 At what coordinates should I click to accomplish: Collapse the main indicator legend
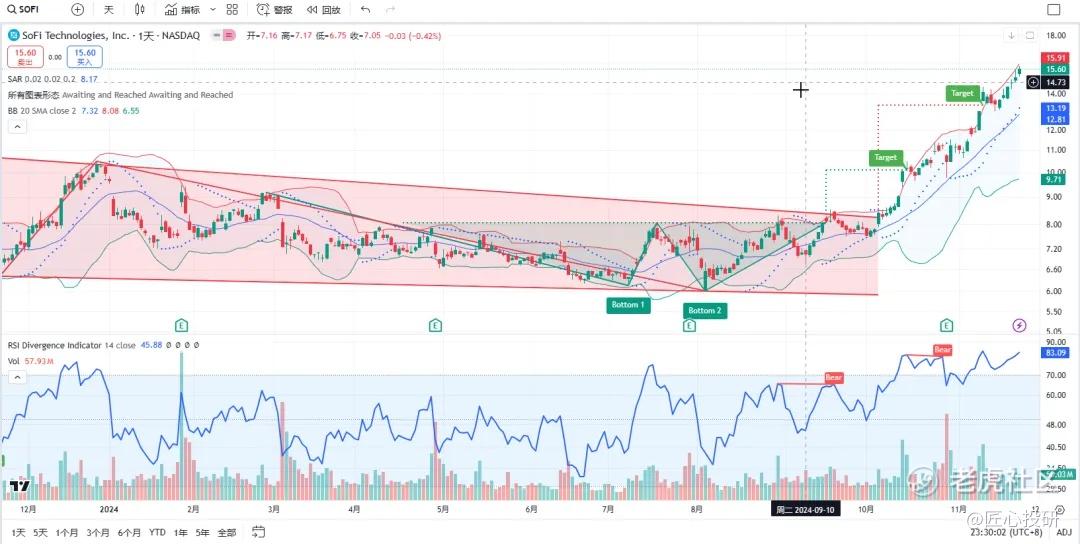click(x=17, y=127)
